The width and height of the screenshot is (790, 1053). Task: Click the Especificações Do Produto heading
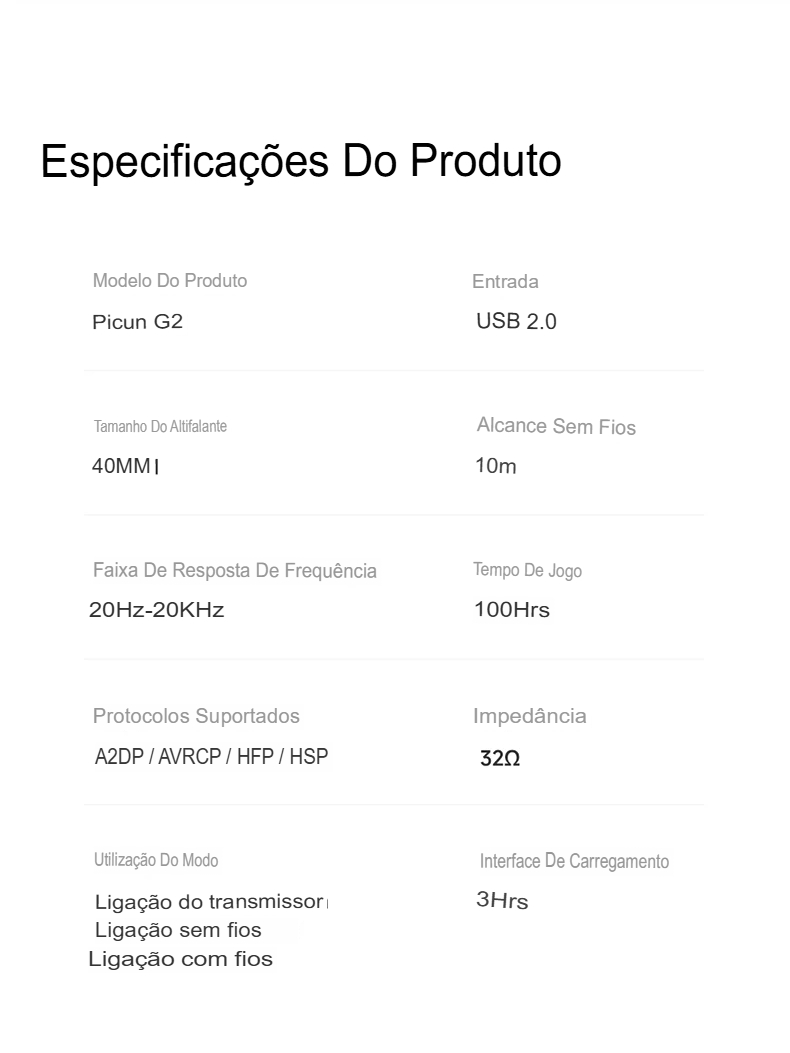301,162
